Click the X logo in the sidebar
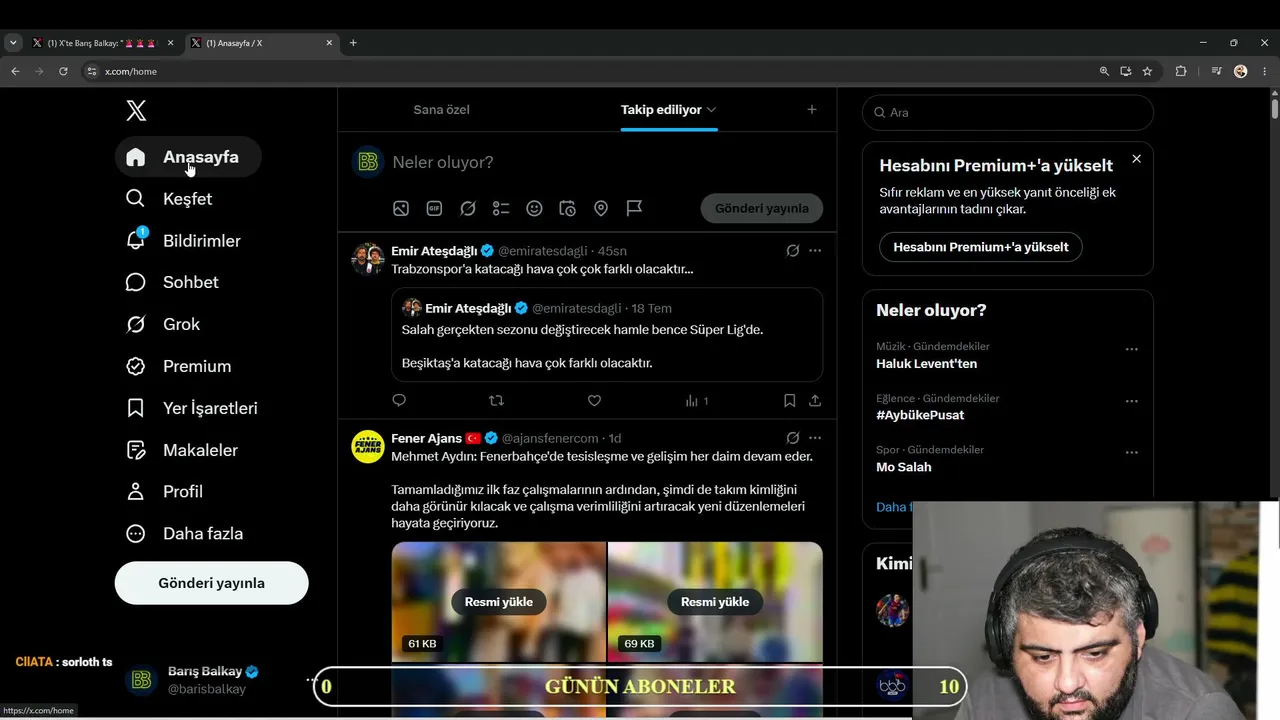 tap(136, 111)
